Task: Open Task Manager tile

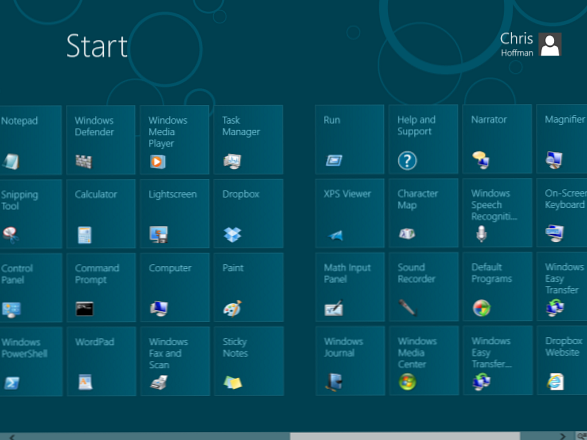Action: click(x=248, y=140)
